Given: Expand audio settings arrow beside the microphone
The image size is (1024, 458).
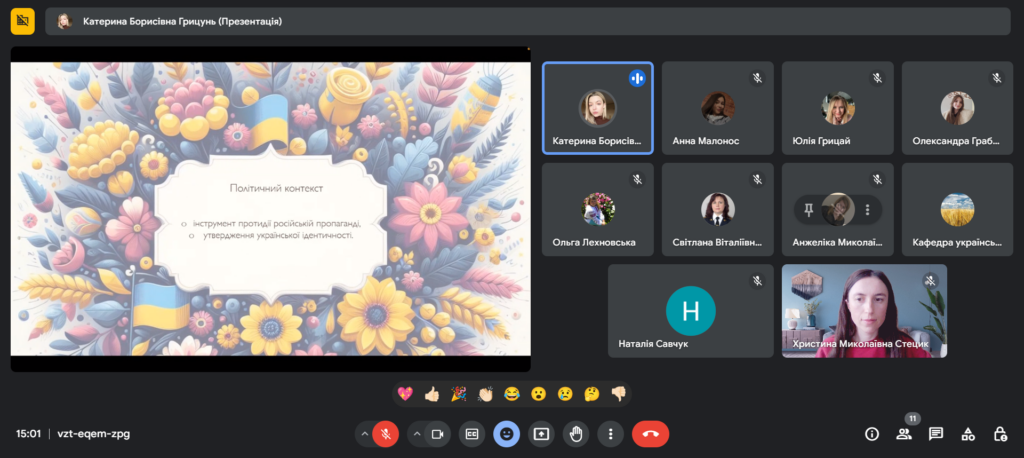Looking at the screenshot, I should click(x=362, y=434).
